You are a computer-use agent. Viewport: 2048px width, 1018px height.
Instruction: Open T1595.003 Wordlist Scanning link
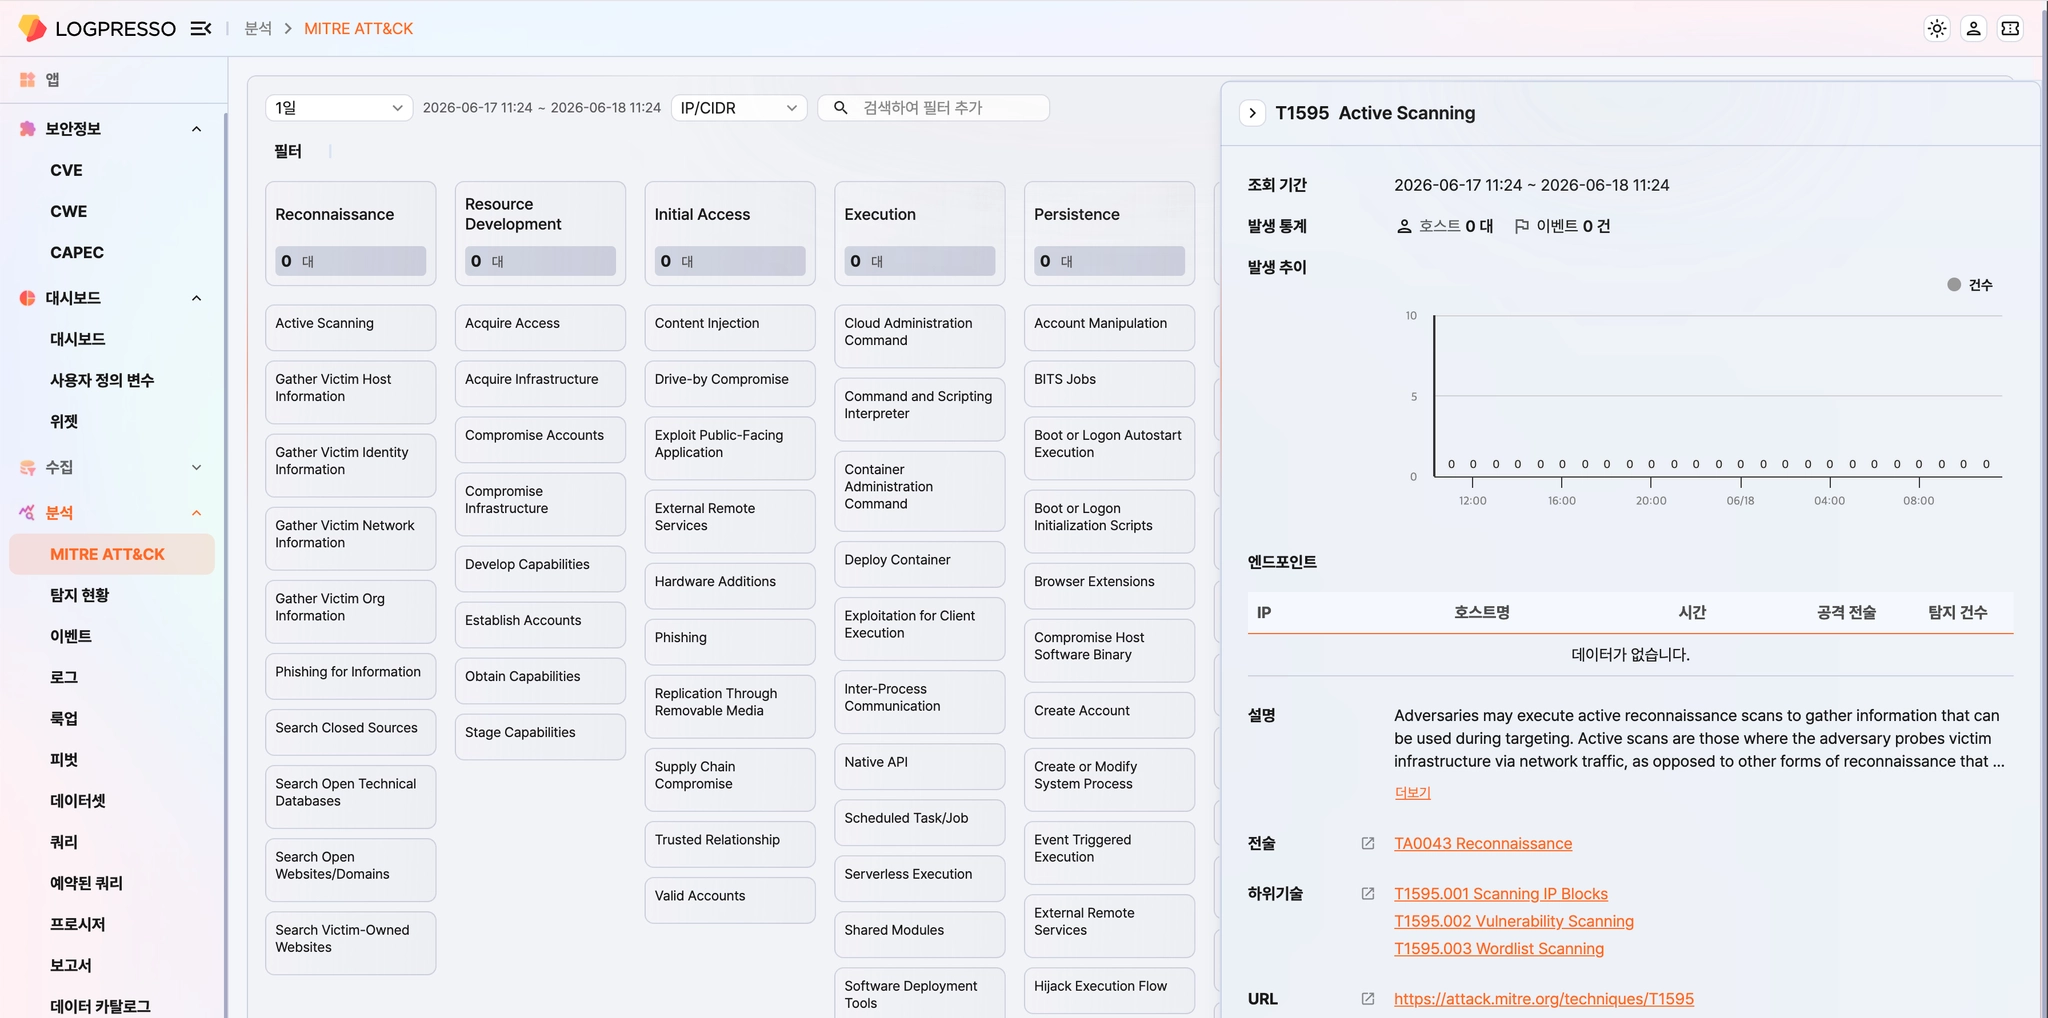pos(1499,949)
